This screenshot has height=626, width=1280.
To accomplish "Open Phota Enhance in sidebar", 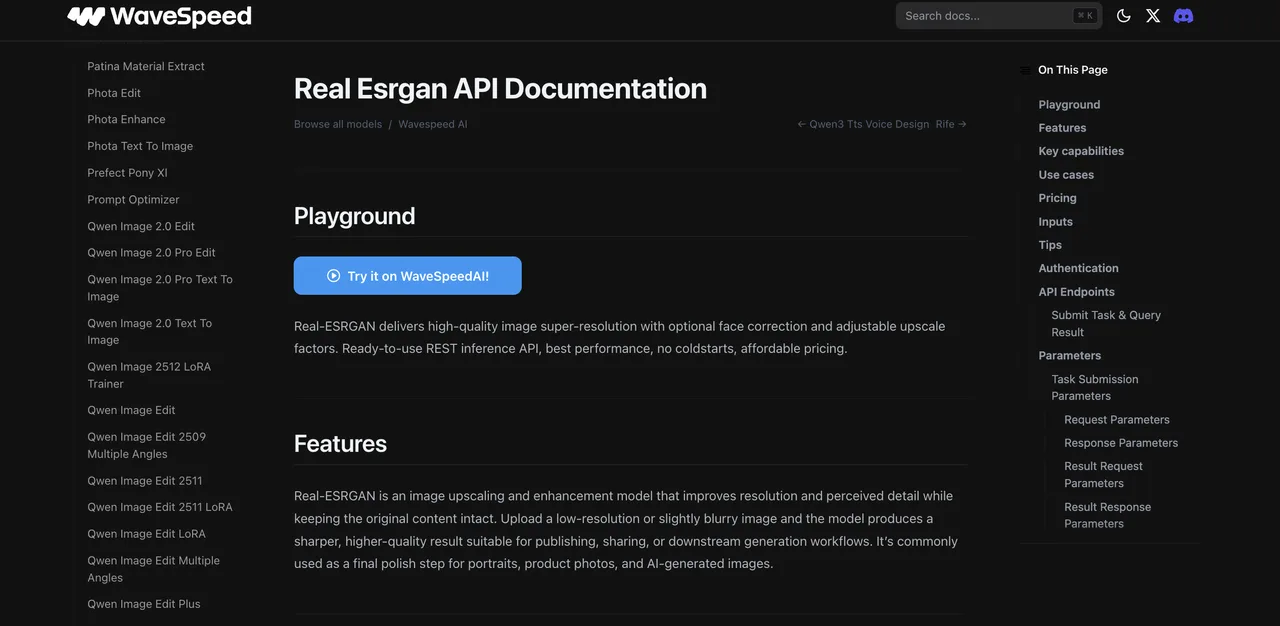I will coord(126,119).
